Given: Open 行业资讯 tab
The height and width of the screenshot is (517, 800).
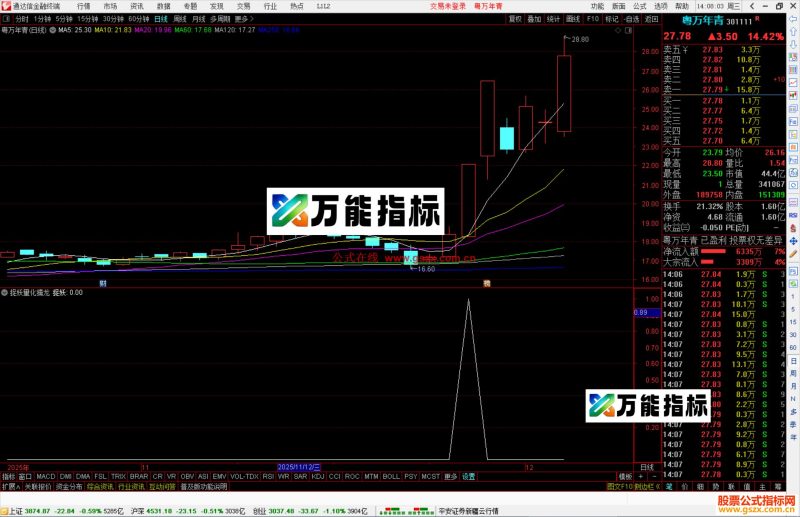Looking at the screenshot, I should point(131,486).
